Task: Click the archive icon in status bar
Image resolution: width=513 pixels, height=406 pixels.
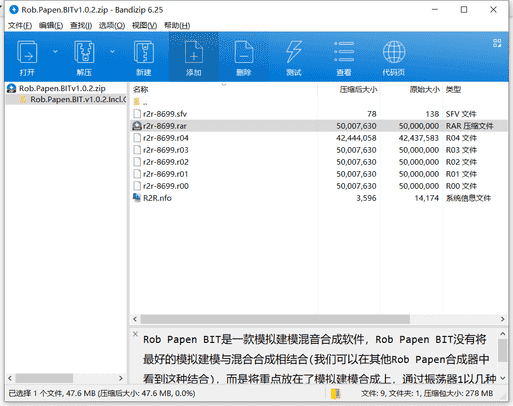Action: 335,393
